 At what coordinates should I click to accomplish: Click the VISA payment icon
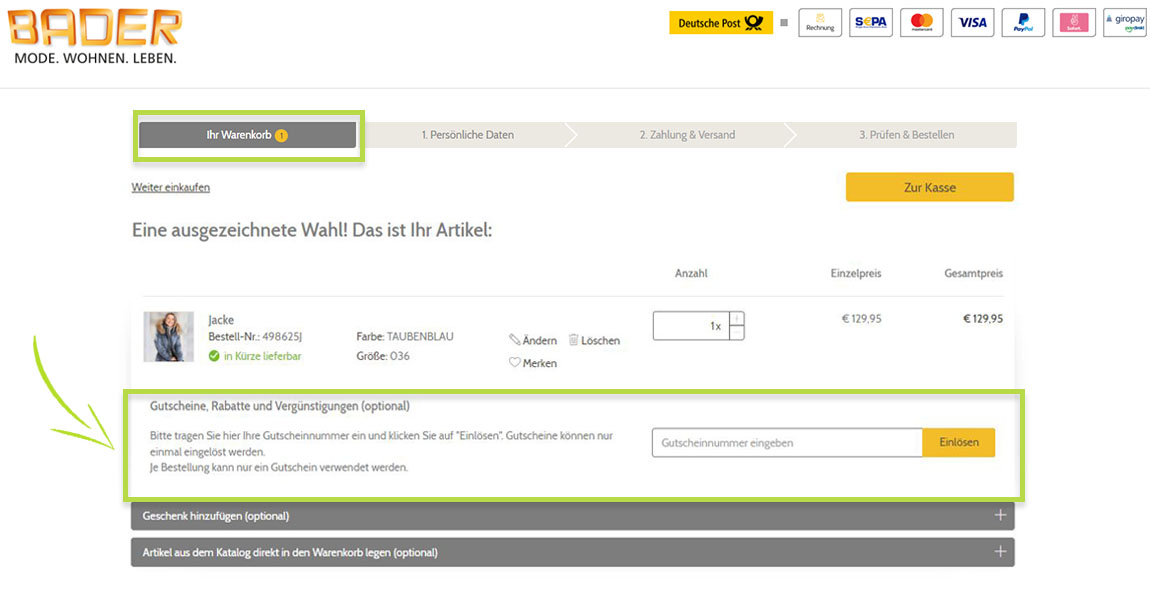(x=972, y=23)
